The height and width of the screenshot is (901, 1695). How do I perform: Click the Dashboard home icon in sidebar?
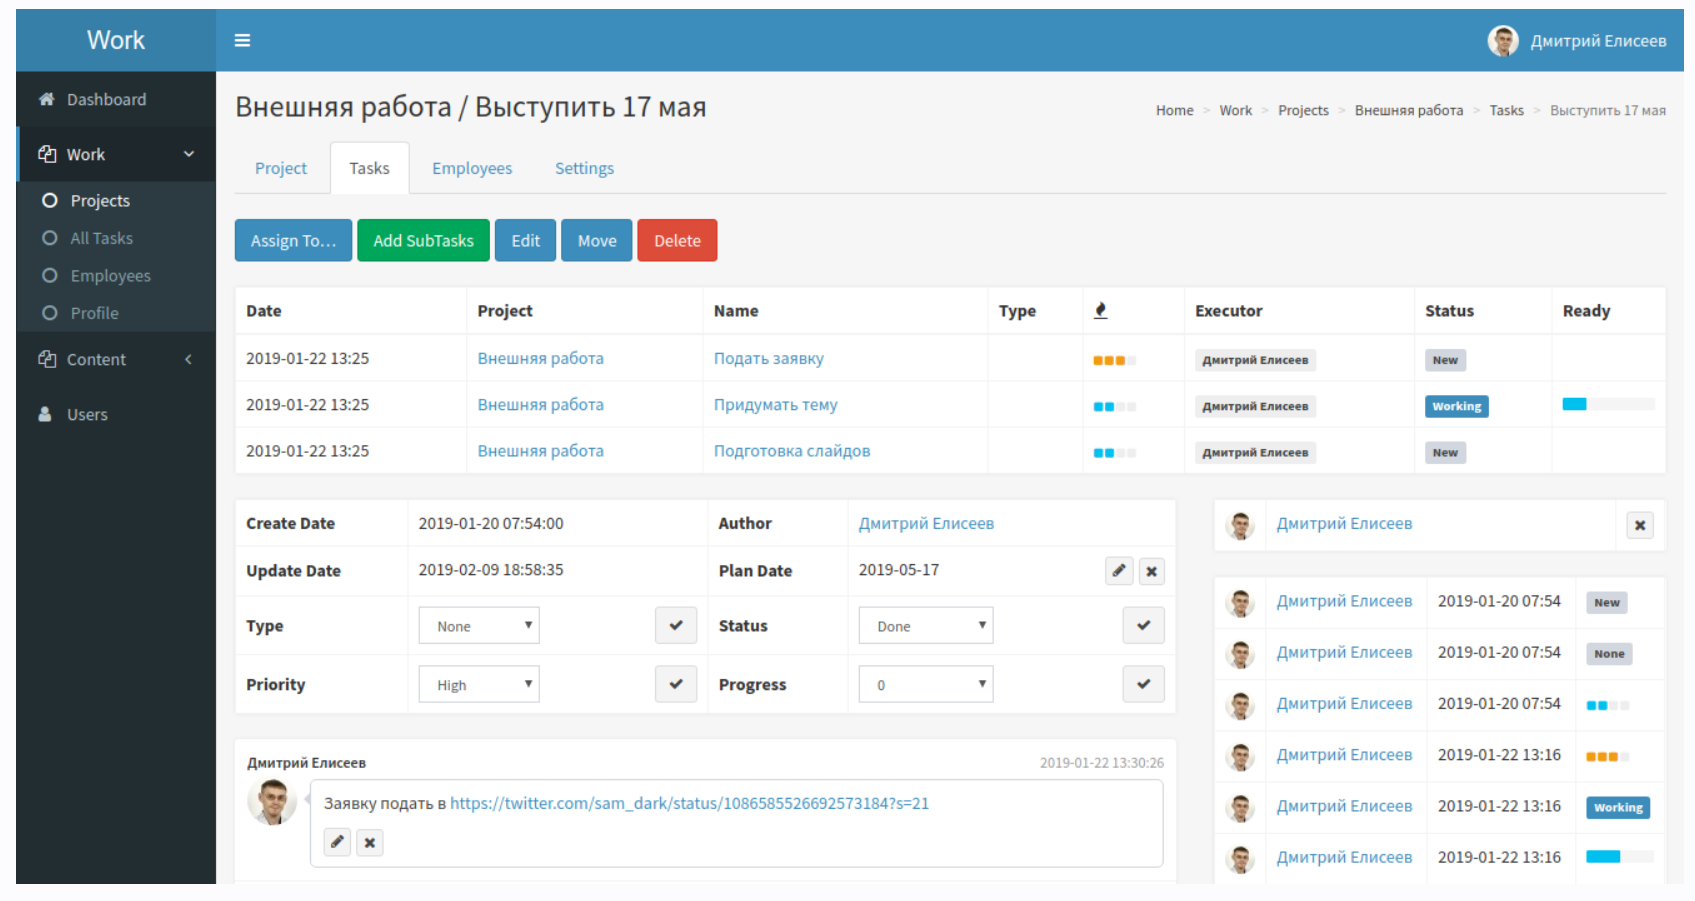pos(46,99)
